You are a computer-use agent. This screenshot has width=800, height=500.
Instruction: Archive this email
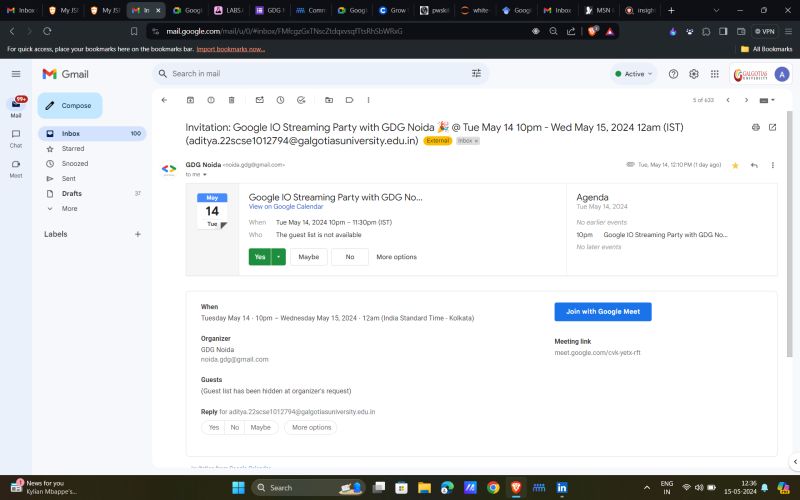point(190,100)
